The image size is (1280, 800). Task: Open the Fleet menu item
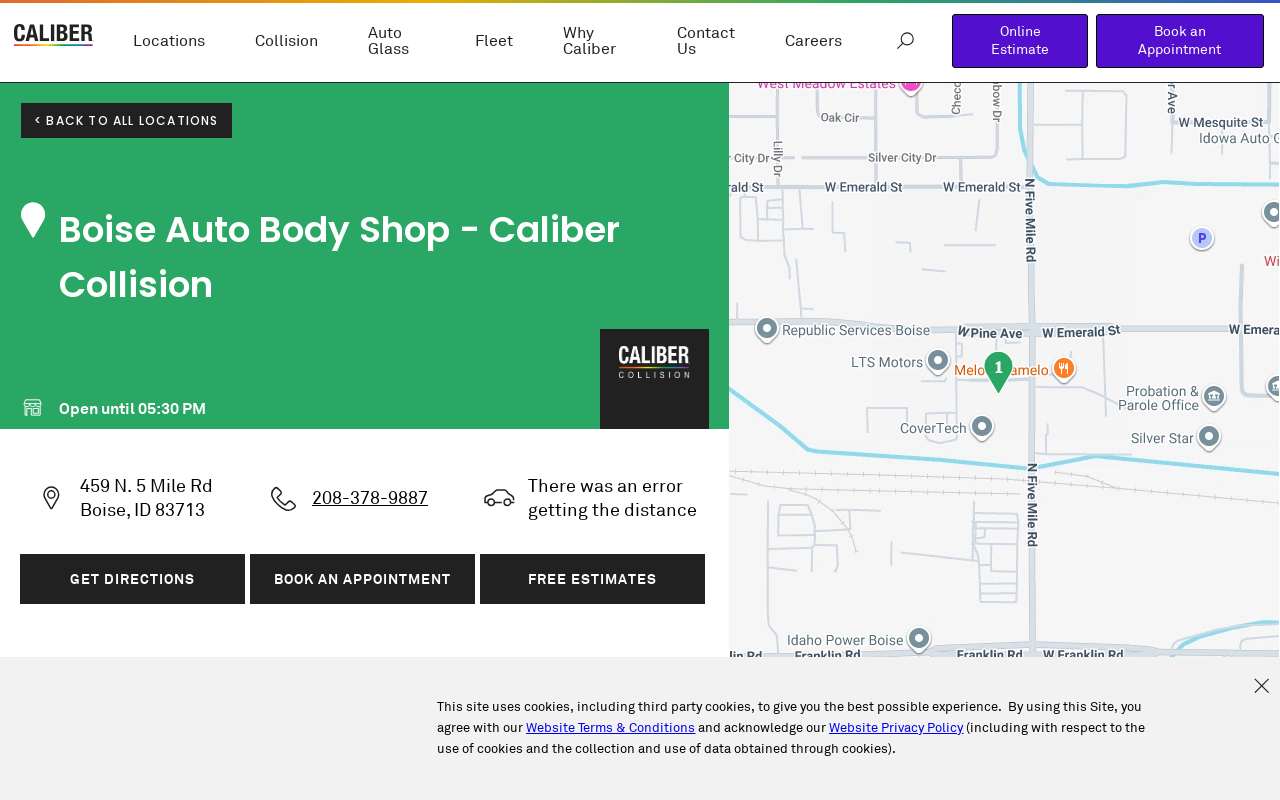[x=494, y=41]
